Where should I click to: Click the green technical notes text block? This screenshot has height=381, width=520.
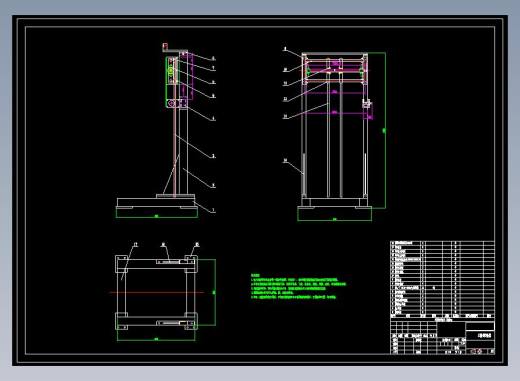[298, 286]
